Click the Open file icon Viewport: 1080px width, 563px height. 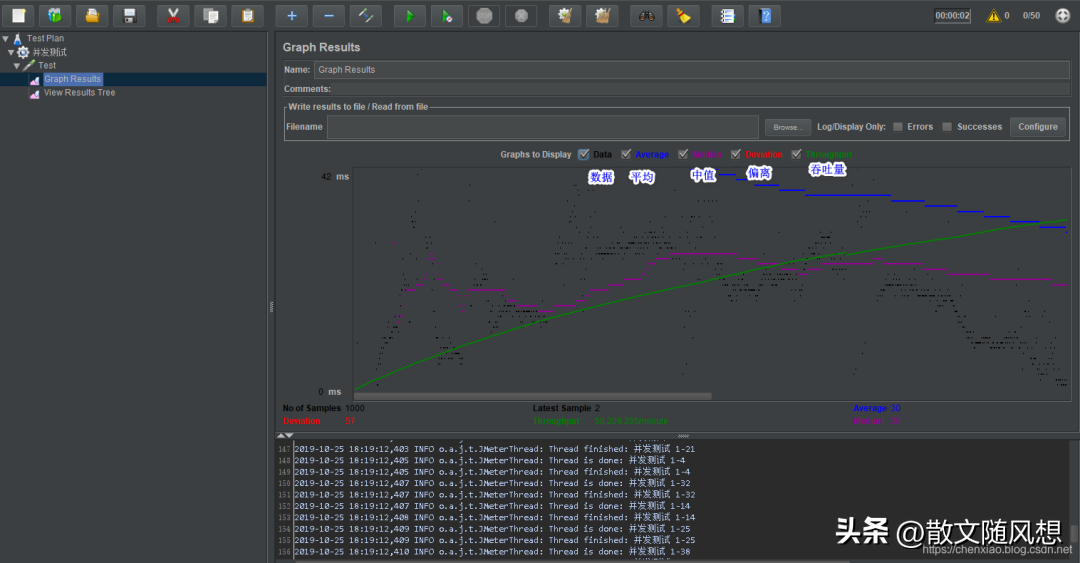click(x=92, y=15)
